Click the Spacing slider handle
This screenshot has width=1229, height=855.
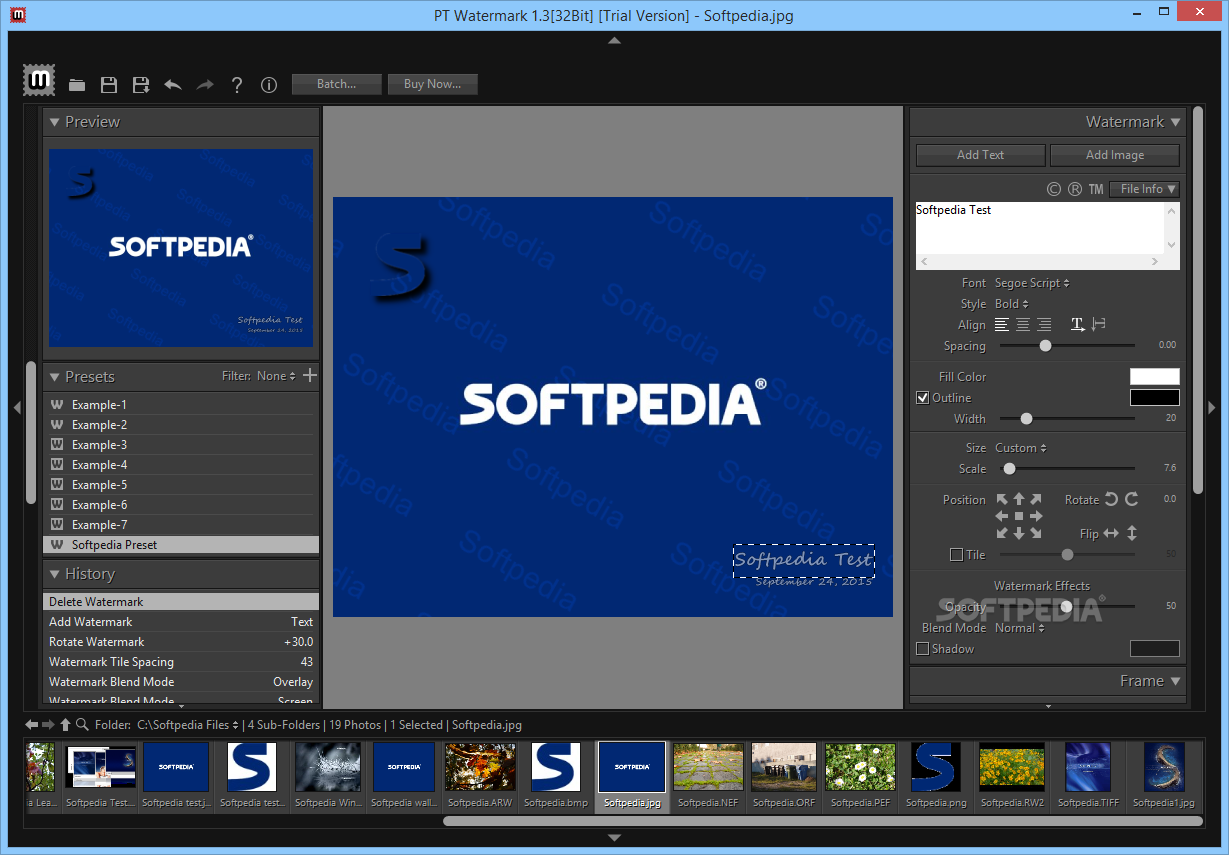[1045, 346]
